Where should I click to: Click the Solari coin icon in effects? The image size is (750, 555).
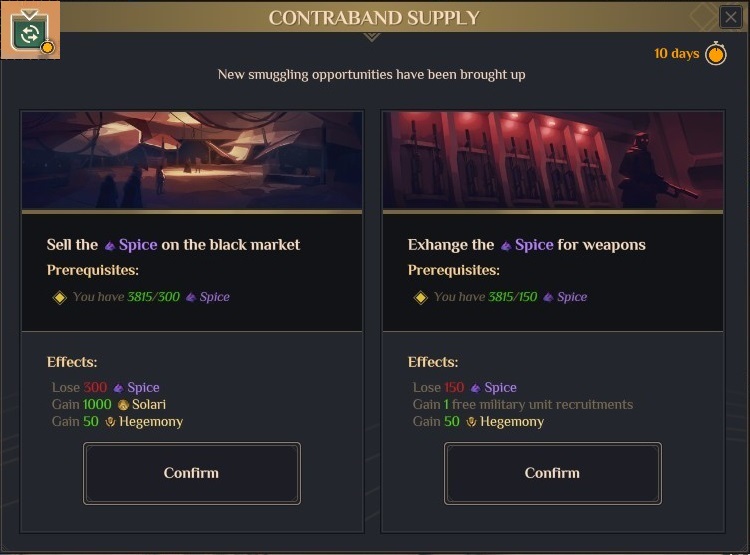[x=123, y=405]
